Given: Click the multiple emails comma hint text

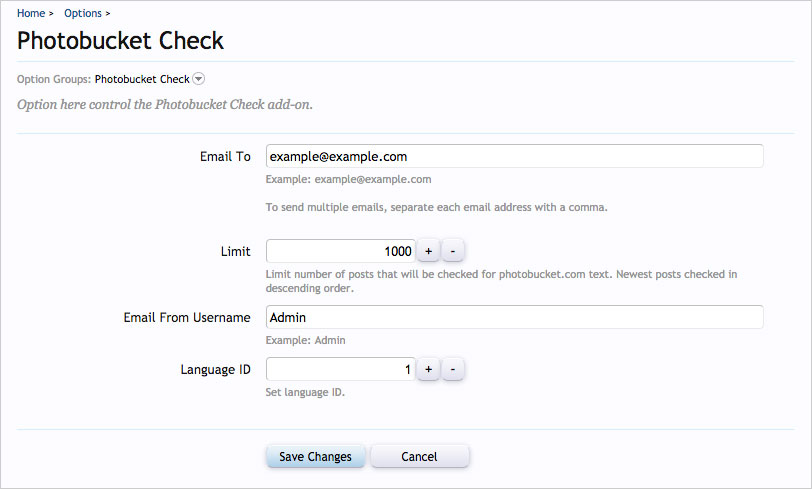Looking at the screenshot, I should (x=437, y=207).
